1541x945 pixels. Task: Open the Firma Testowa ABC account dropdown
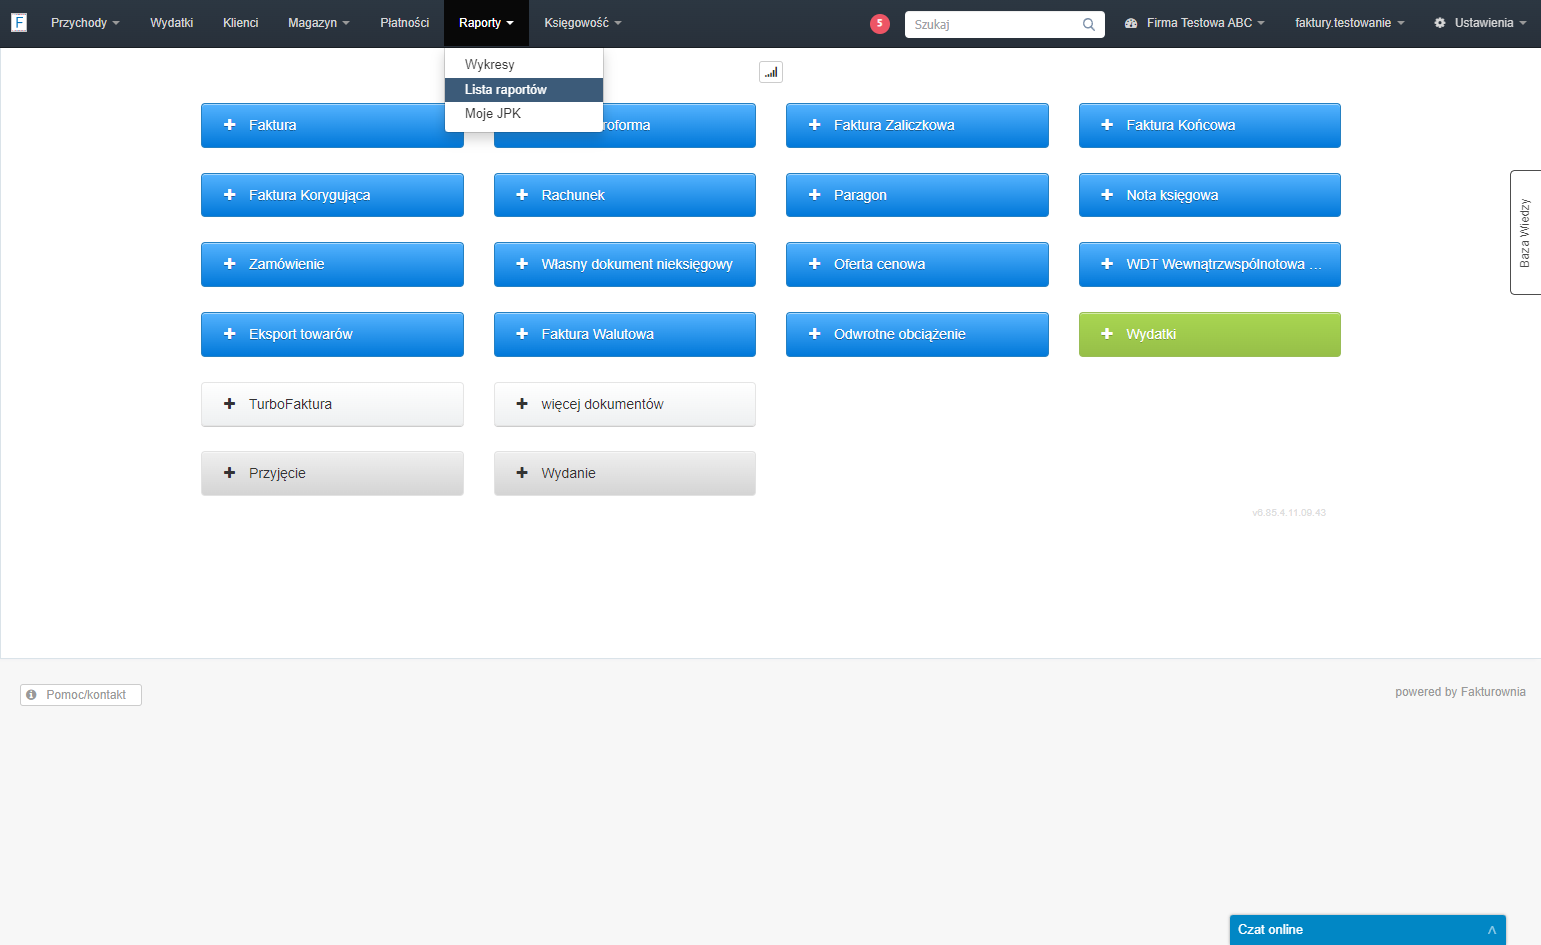coord(1195,23)
